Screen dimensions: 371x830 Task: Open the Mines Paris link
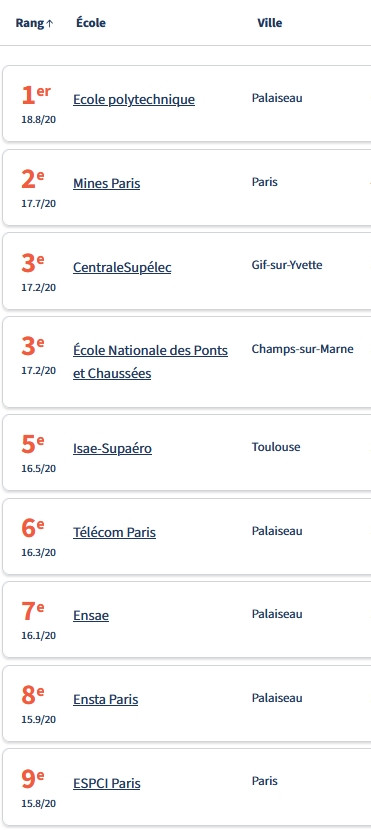pyautogui.click(x=106, y=184)
